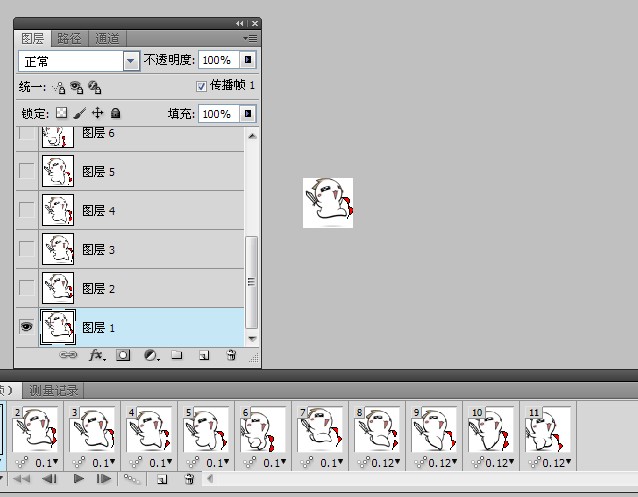Click the layers panel scrollbar thumb

251,282
